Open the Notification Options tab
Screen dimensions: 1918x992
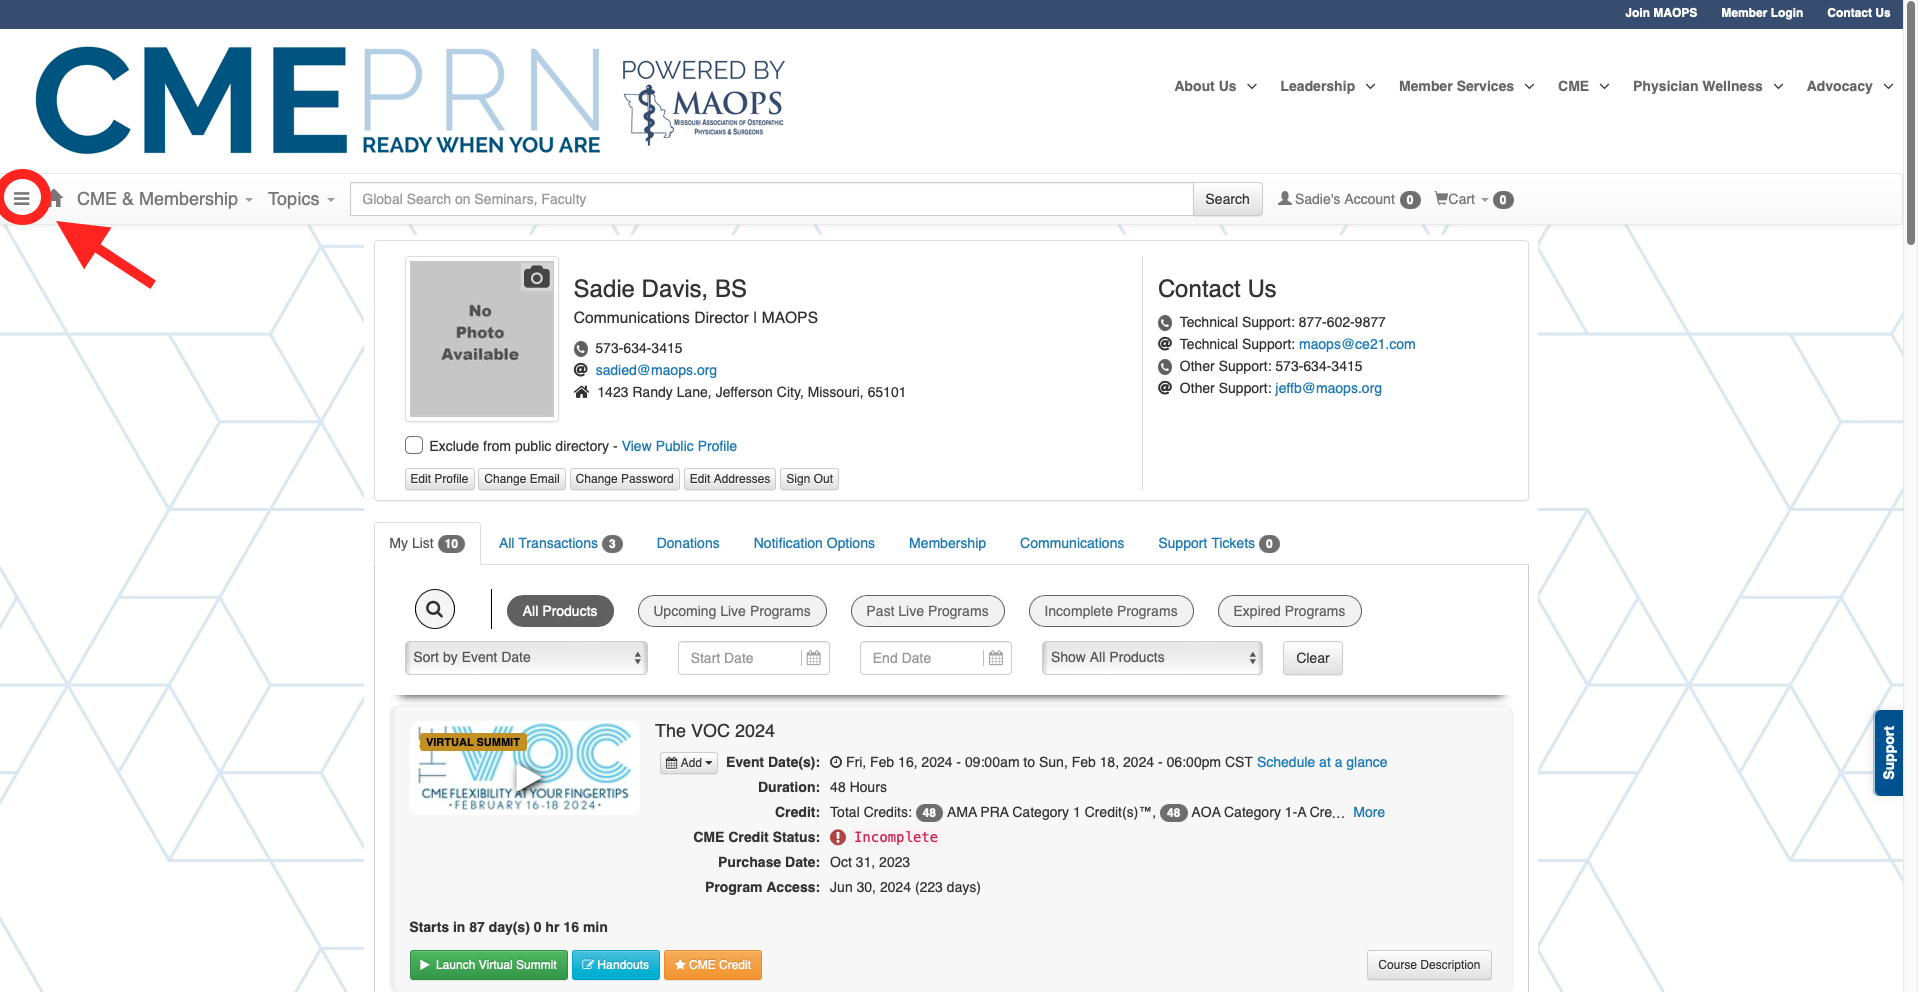coord(814,543)
